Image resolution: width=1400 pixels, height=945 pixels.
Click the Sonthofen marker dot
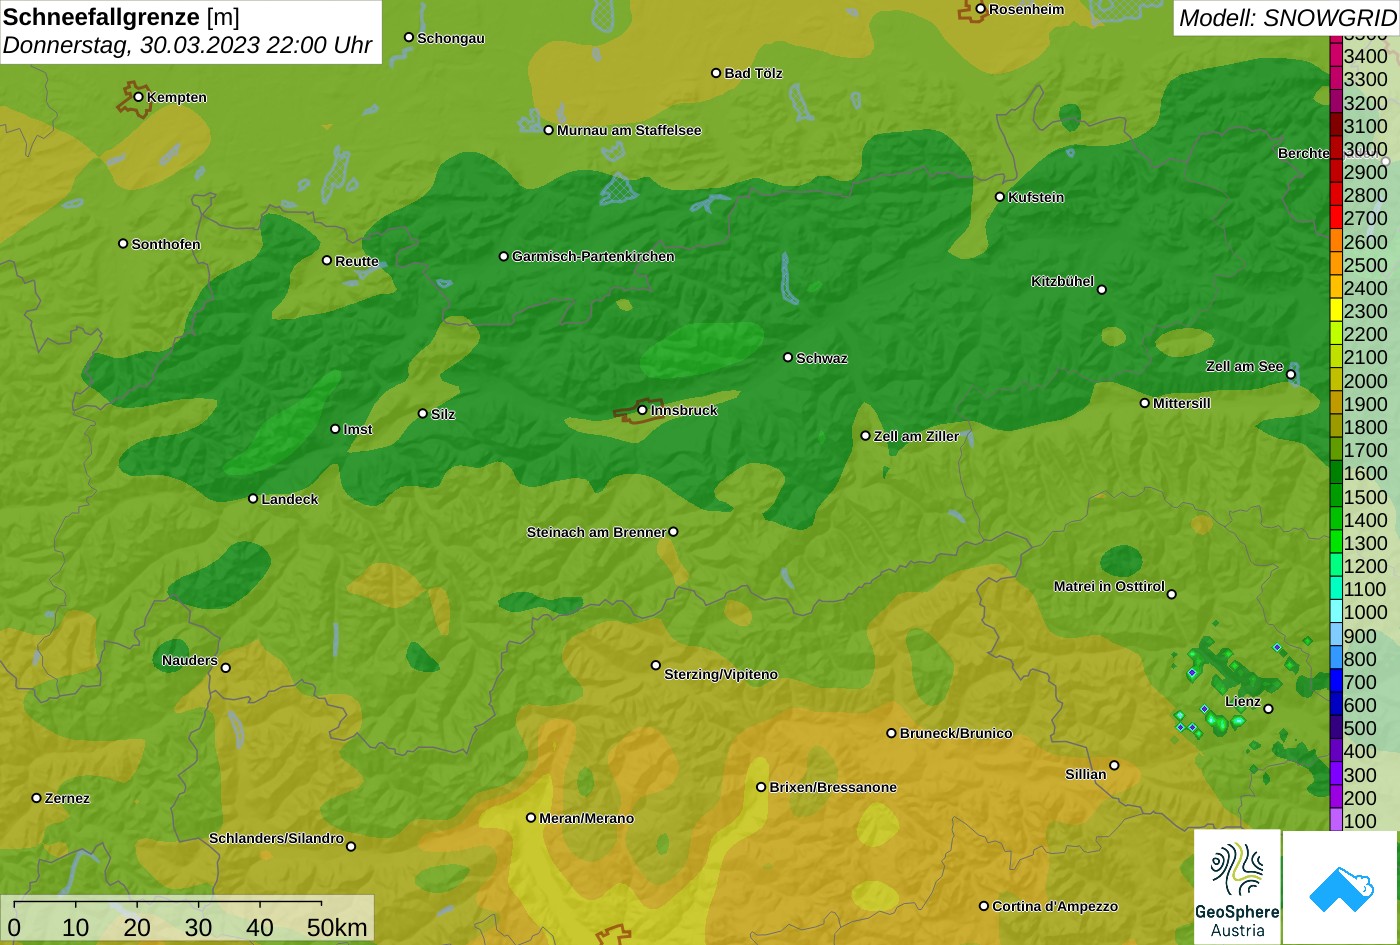point(123,244)
